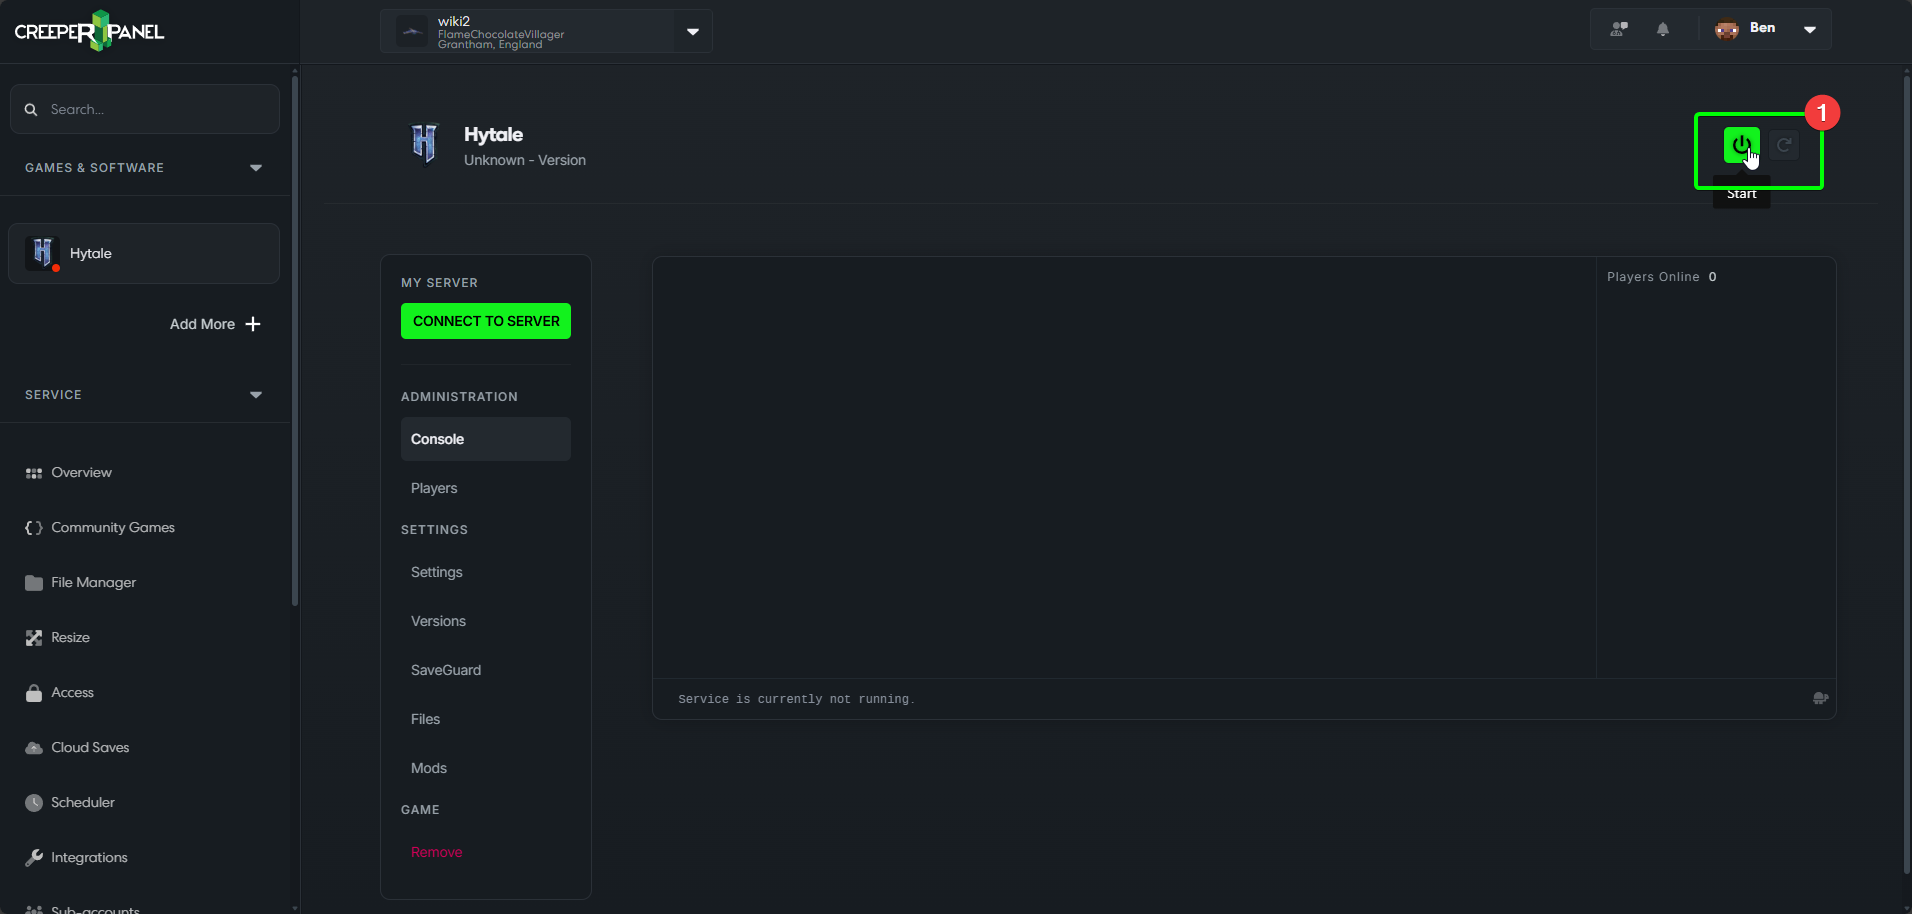The width and height of the screenshot is (1912, 914).
Task: Click the plus icon beside Add More
Action: (253, 324)
